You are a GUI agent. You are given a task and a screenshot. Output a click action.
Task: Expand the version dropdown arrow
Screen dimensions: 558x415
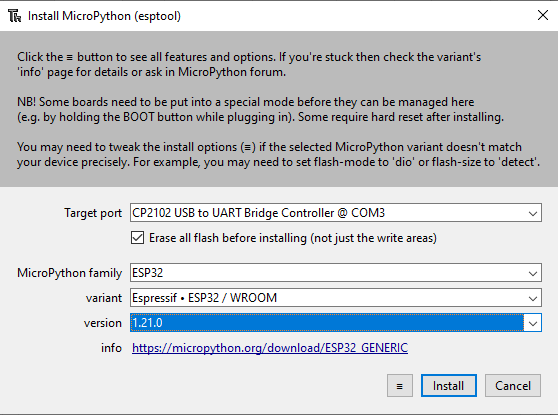[x=532, y=323]
